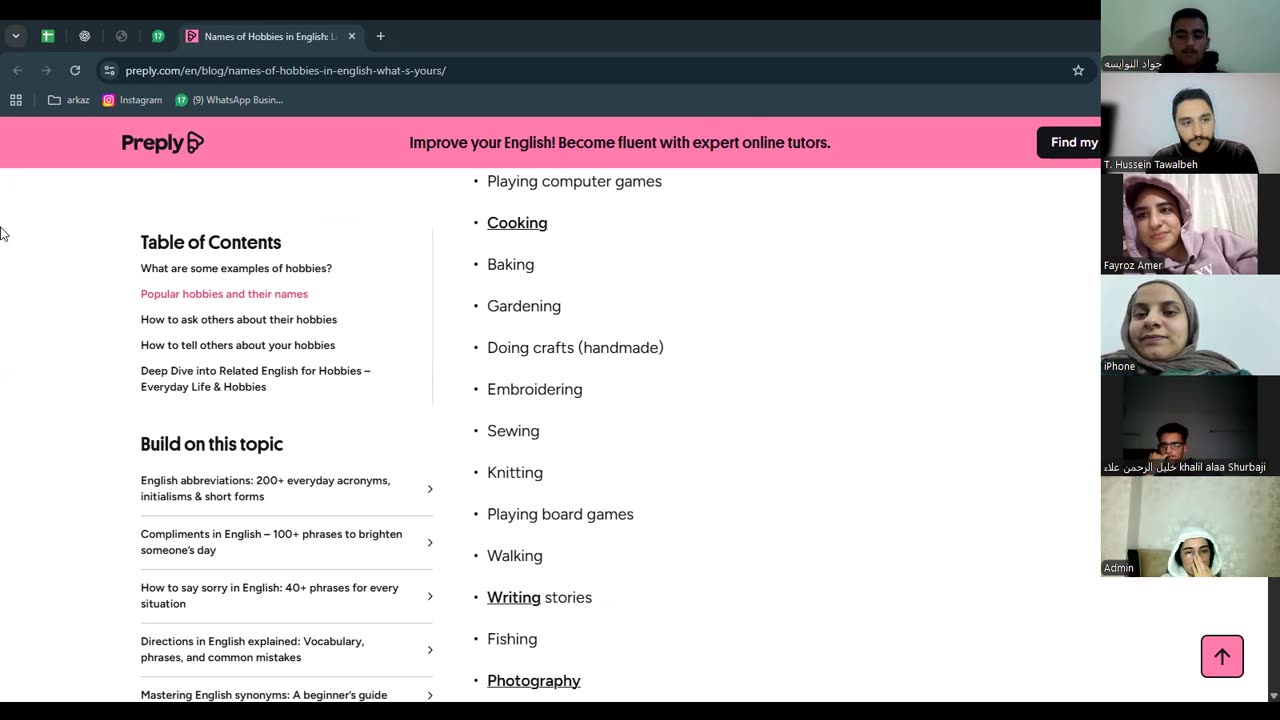The width and height of the screenshot is (1280, 720).
Task: Jump to Deep Dive into Related English section
Action: 256,379
